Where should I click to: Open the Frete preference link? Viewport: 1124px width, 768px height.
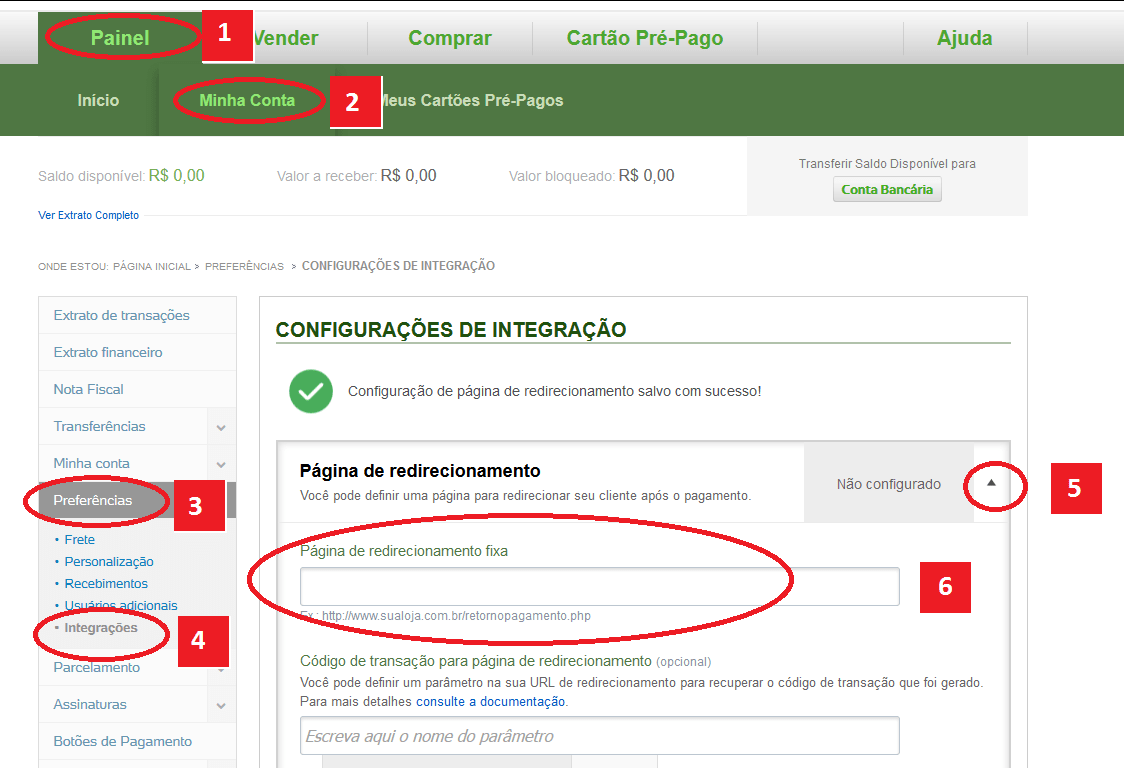tap(79, 539)
